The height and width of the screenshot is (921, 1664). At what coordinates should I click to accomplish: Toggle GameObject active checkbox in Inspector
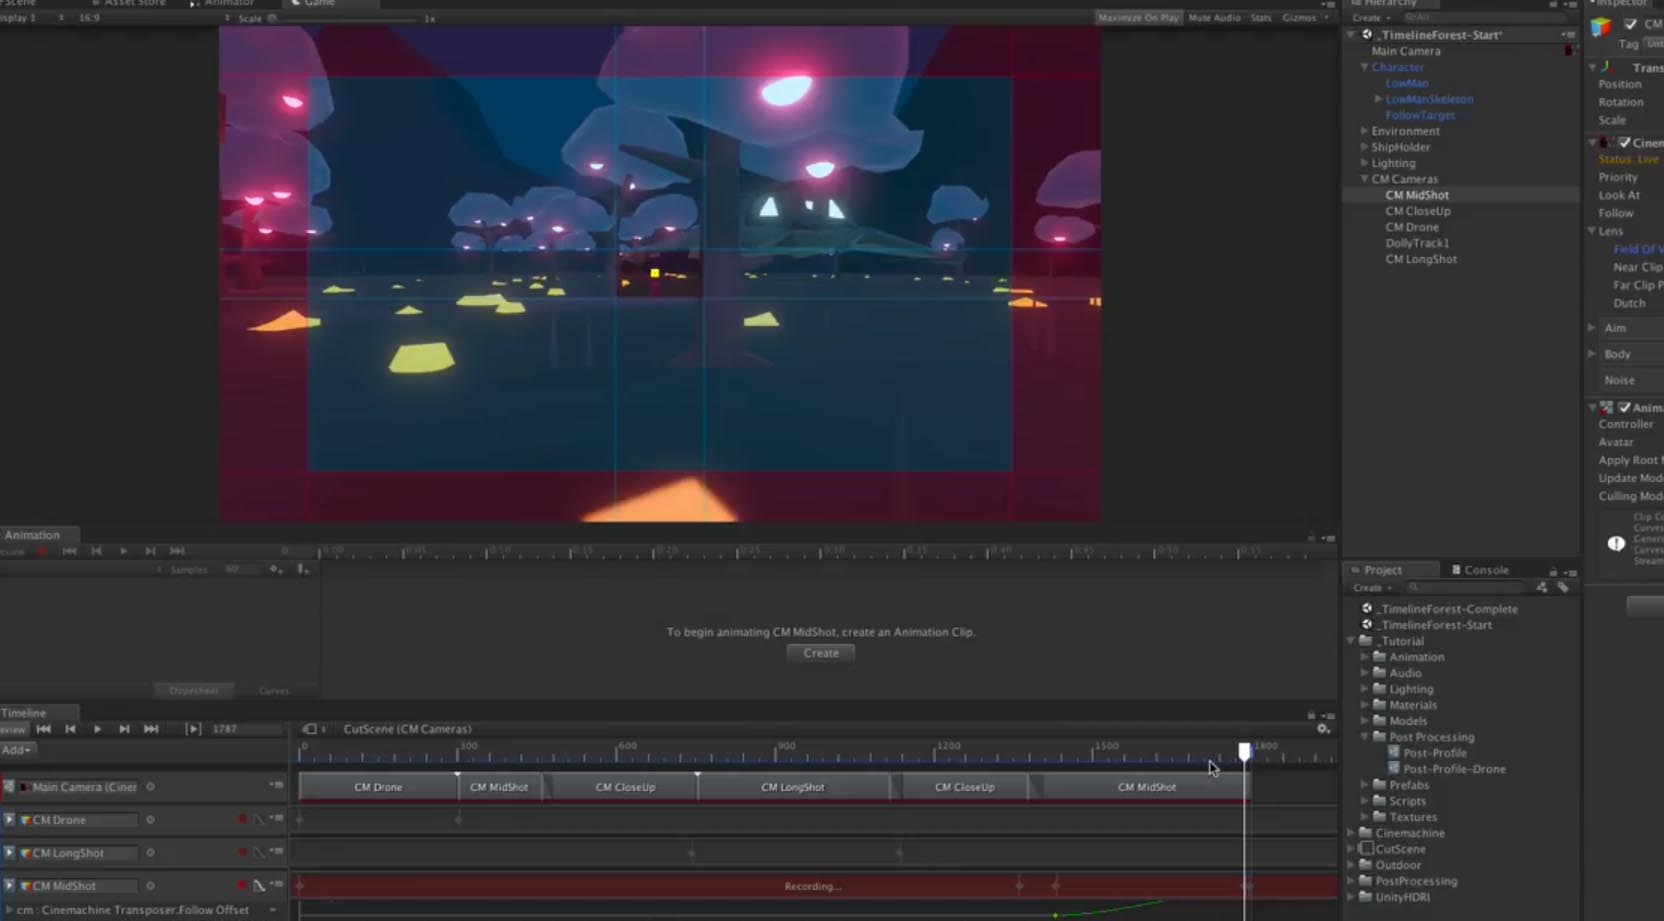[1631, 24]
